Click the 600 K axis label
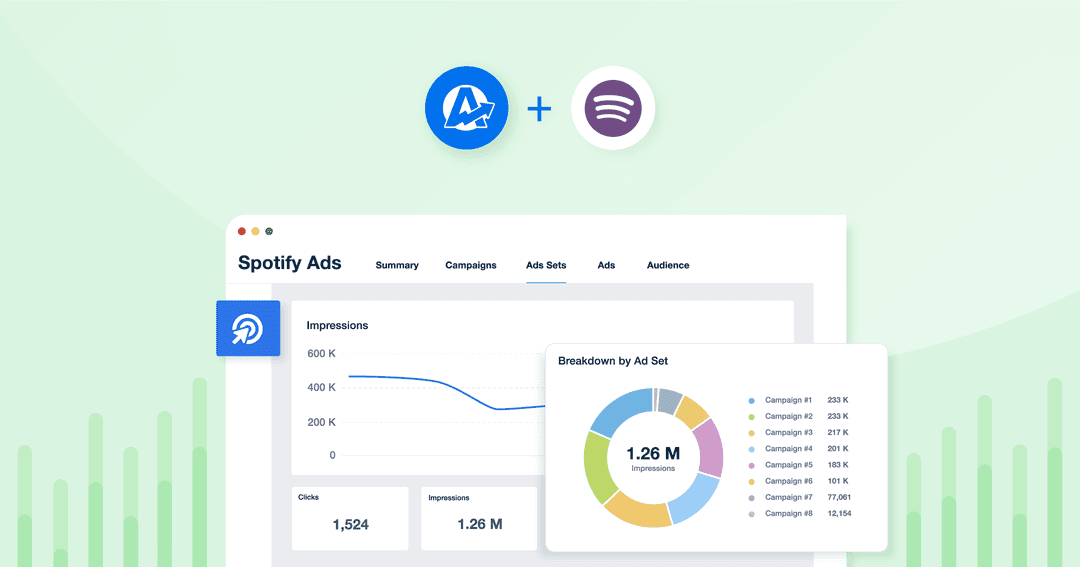This screenshot has width=1080, height=567. tap(322, 353)
